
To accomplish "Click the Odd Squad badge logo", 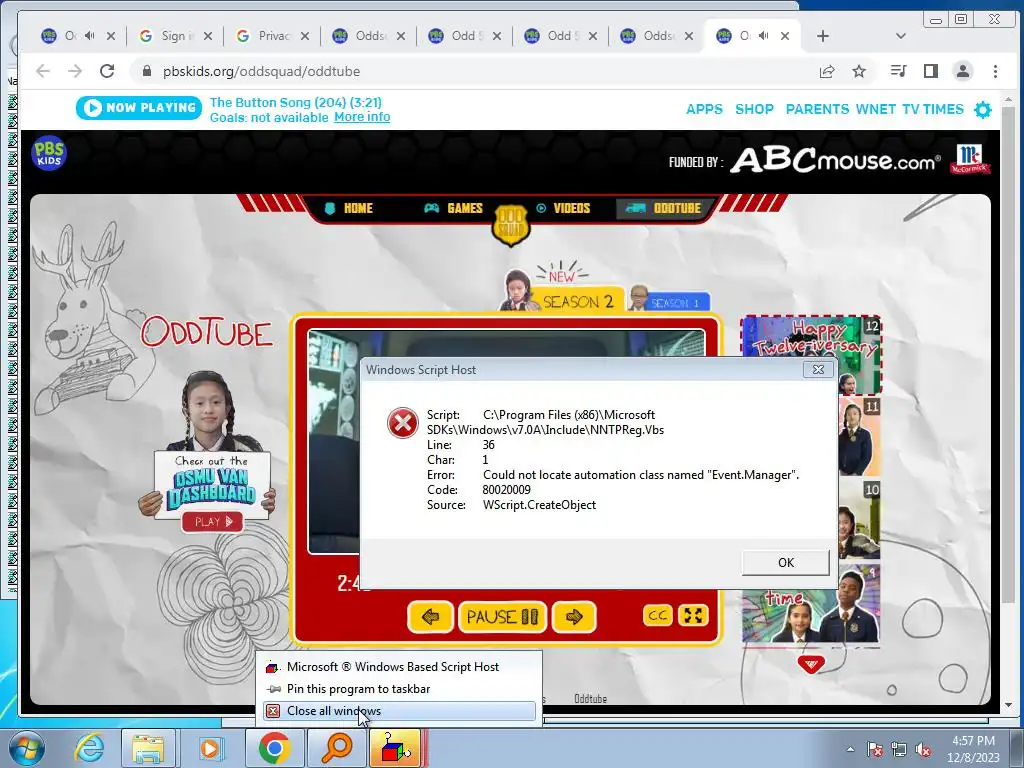I will tap(511, 224).
